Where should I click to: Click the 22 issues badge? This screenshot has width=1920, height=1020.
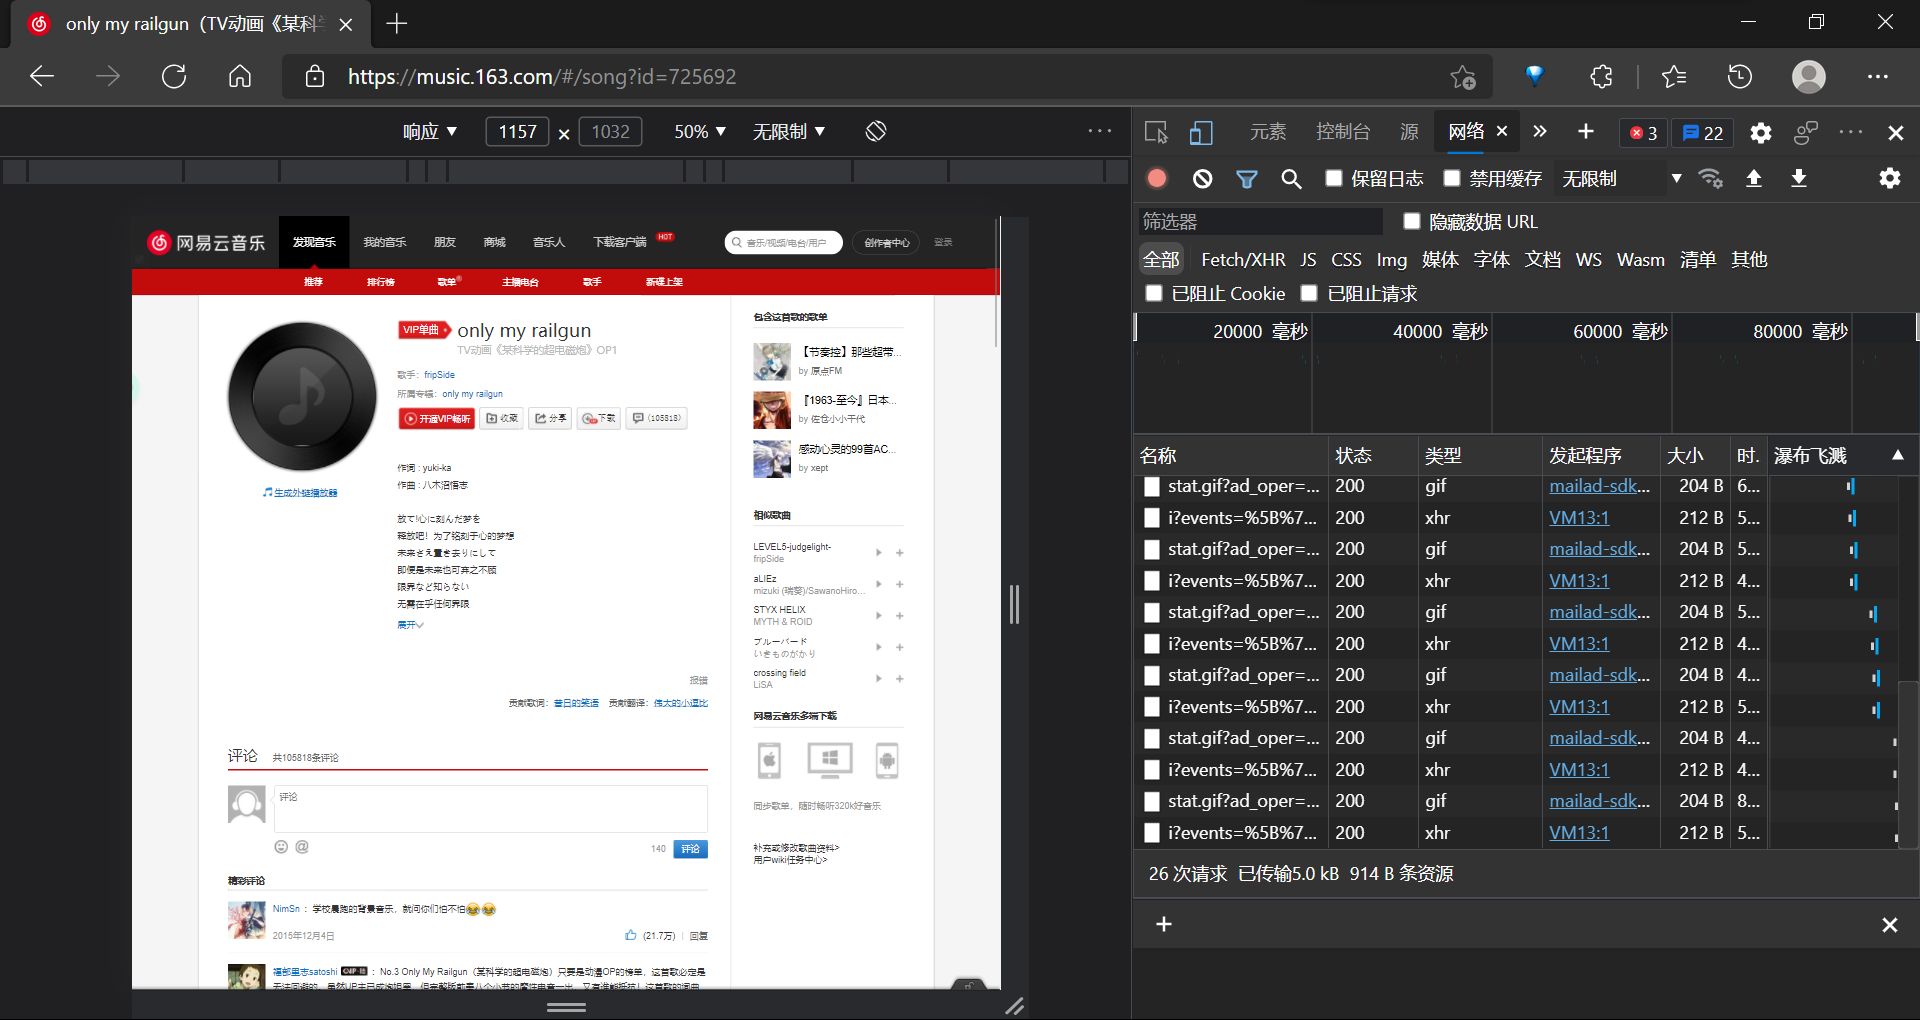pos(1703,133)
